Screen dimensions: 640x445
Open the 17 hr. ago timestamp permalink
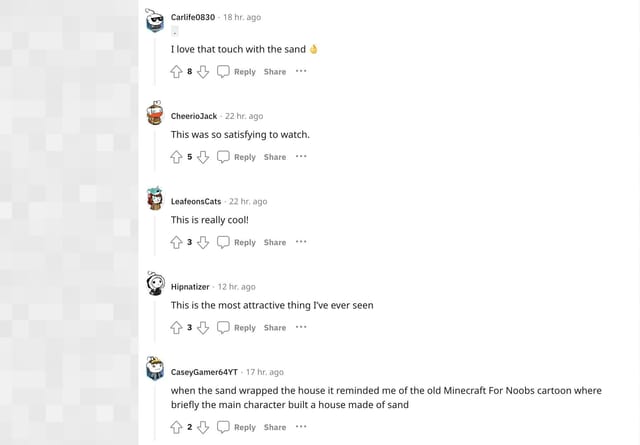(x=265, y=372)
